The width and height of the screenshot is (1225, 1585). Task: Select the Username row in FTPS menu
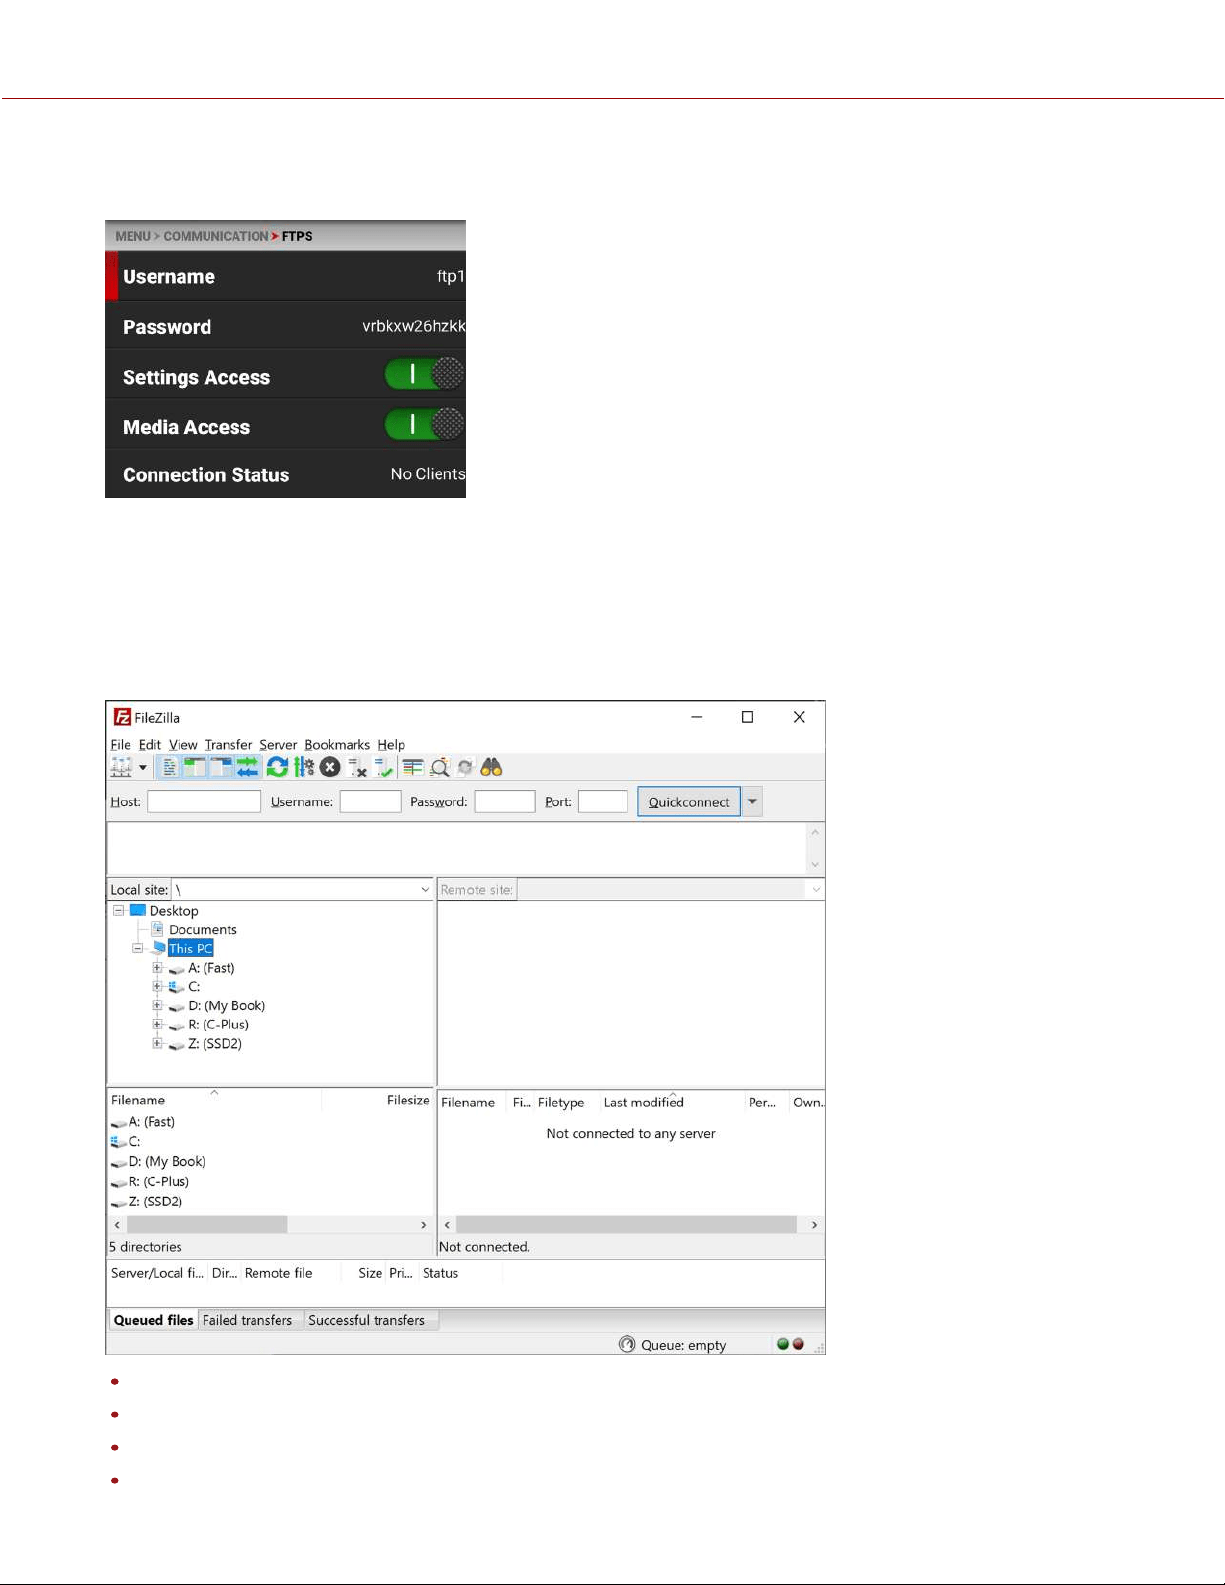[x=285, y=276]
